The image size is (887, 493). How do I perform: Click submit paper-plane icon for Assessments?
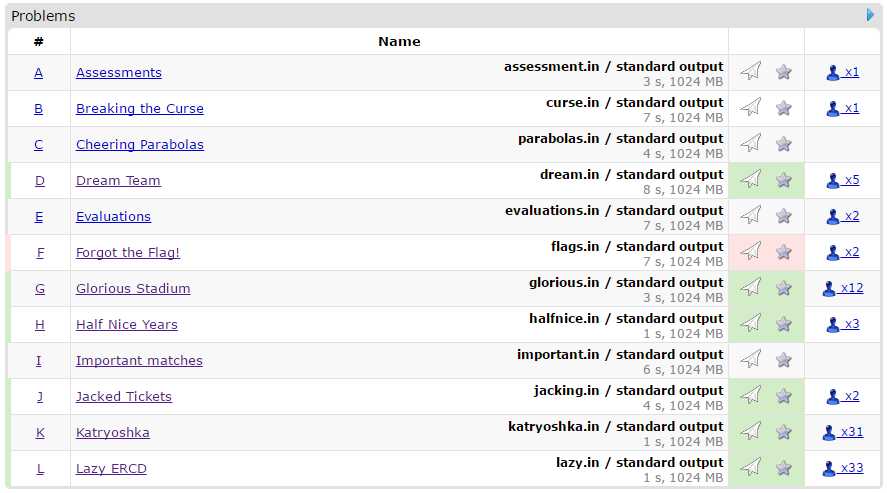pos(751,72)
